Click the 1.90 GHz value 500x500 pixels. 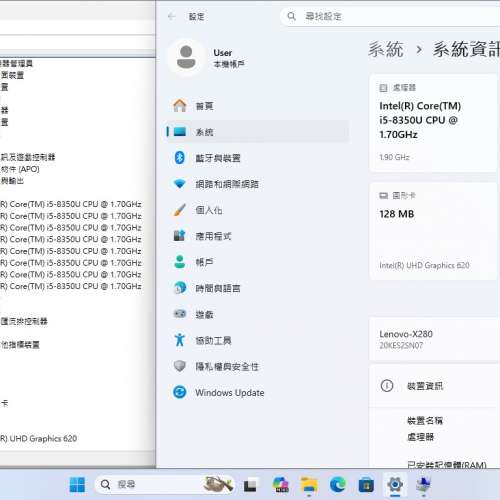(394, 157)
